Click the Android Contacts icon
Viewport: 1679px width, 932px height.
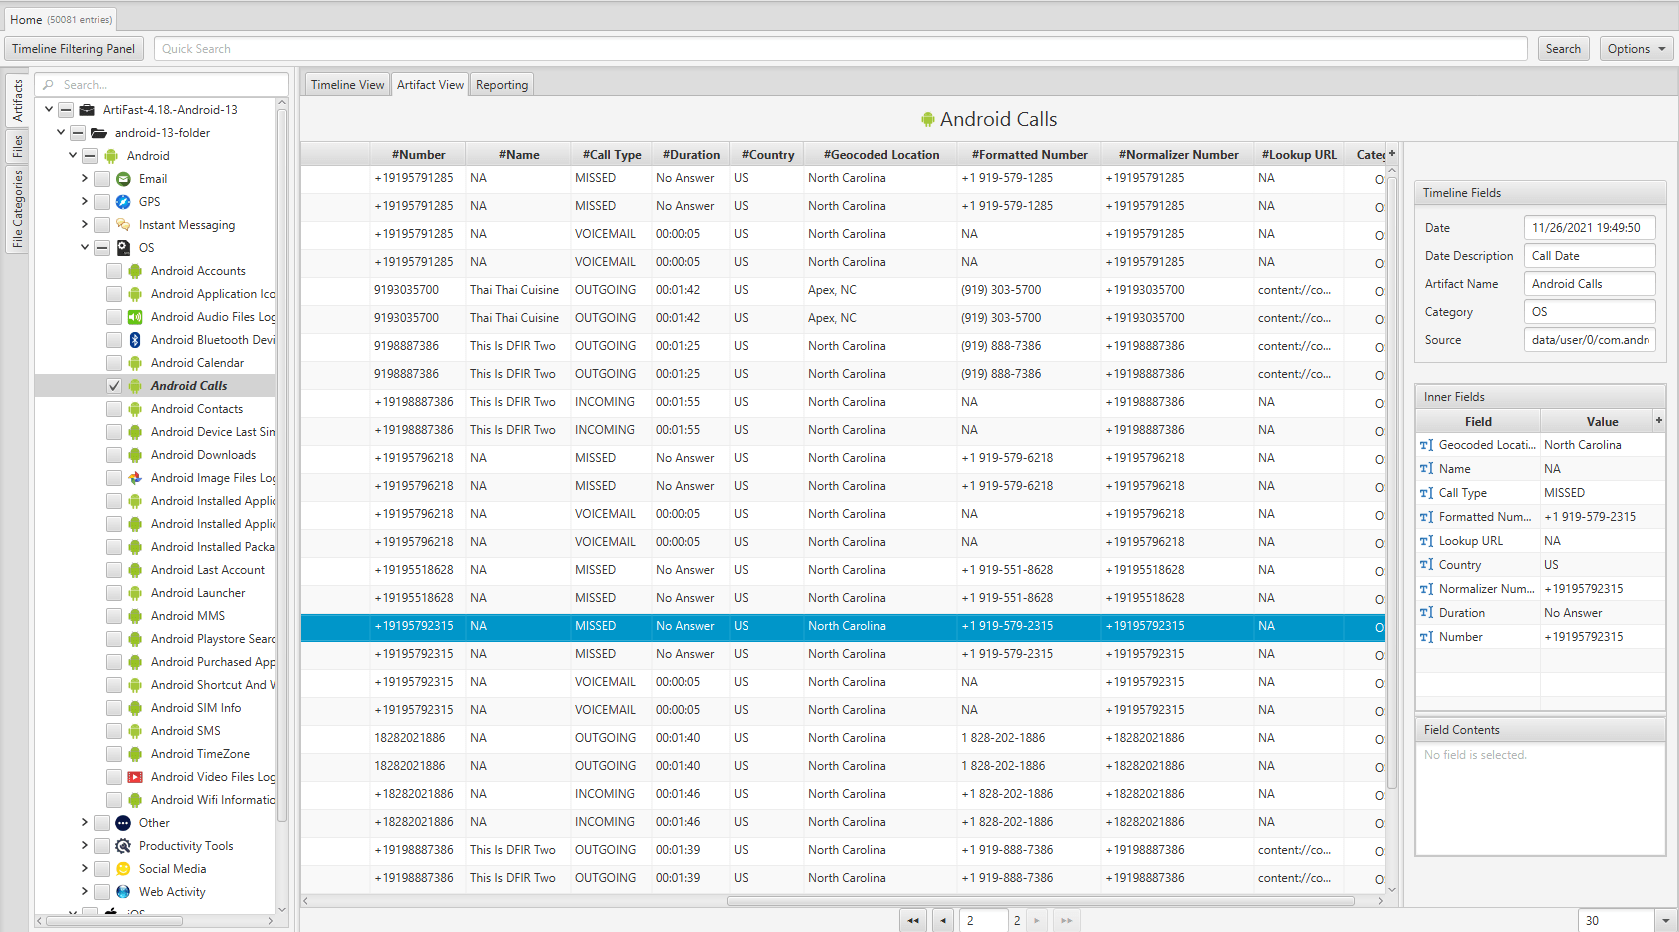(x=135, y=409)
